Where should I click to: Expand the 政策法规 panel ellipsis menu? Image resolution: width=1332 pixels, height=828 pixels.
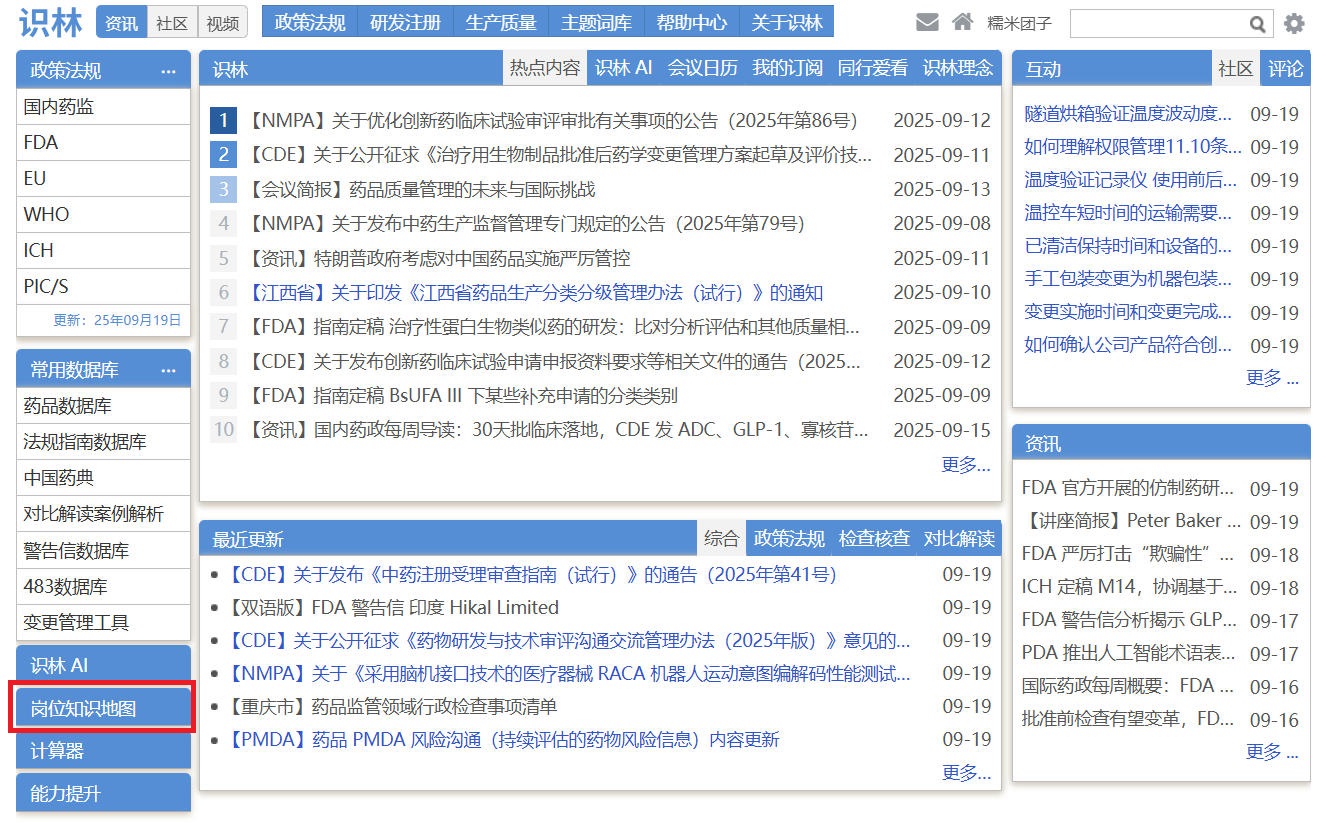(168, 71)
